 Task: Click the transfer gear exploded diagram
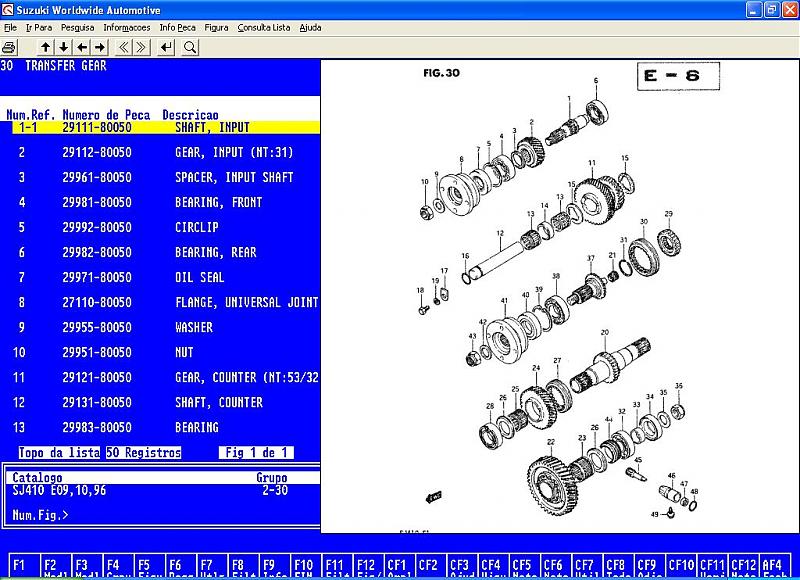[559, 296]
